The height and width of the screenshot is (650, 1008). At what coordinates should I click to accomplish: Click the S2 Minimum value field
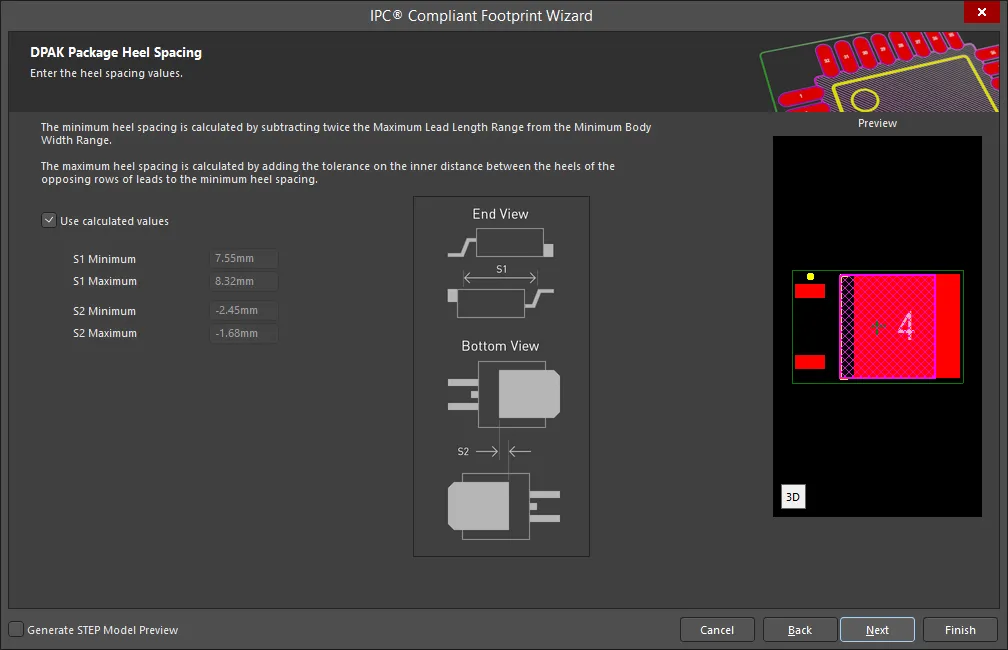pyautogui.click(x=244, y=311)
